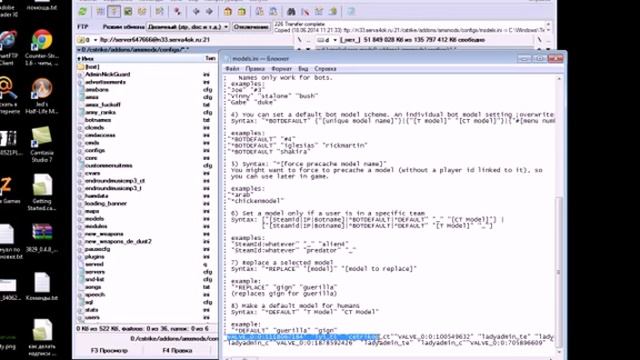The height and width of the screenshot is (360, 640).
Task: Select the cmdaccess file row
Action: click(x=147, y=135)
